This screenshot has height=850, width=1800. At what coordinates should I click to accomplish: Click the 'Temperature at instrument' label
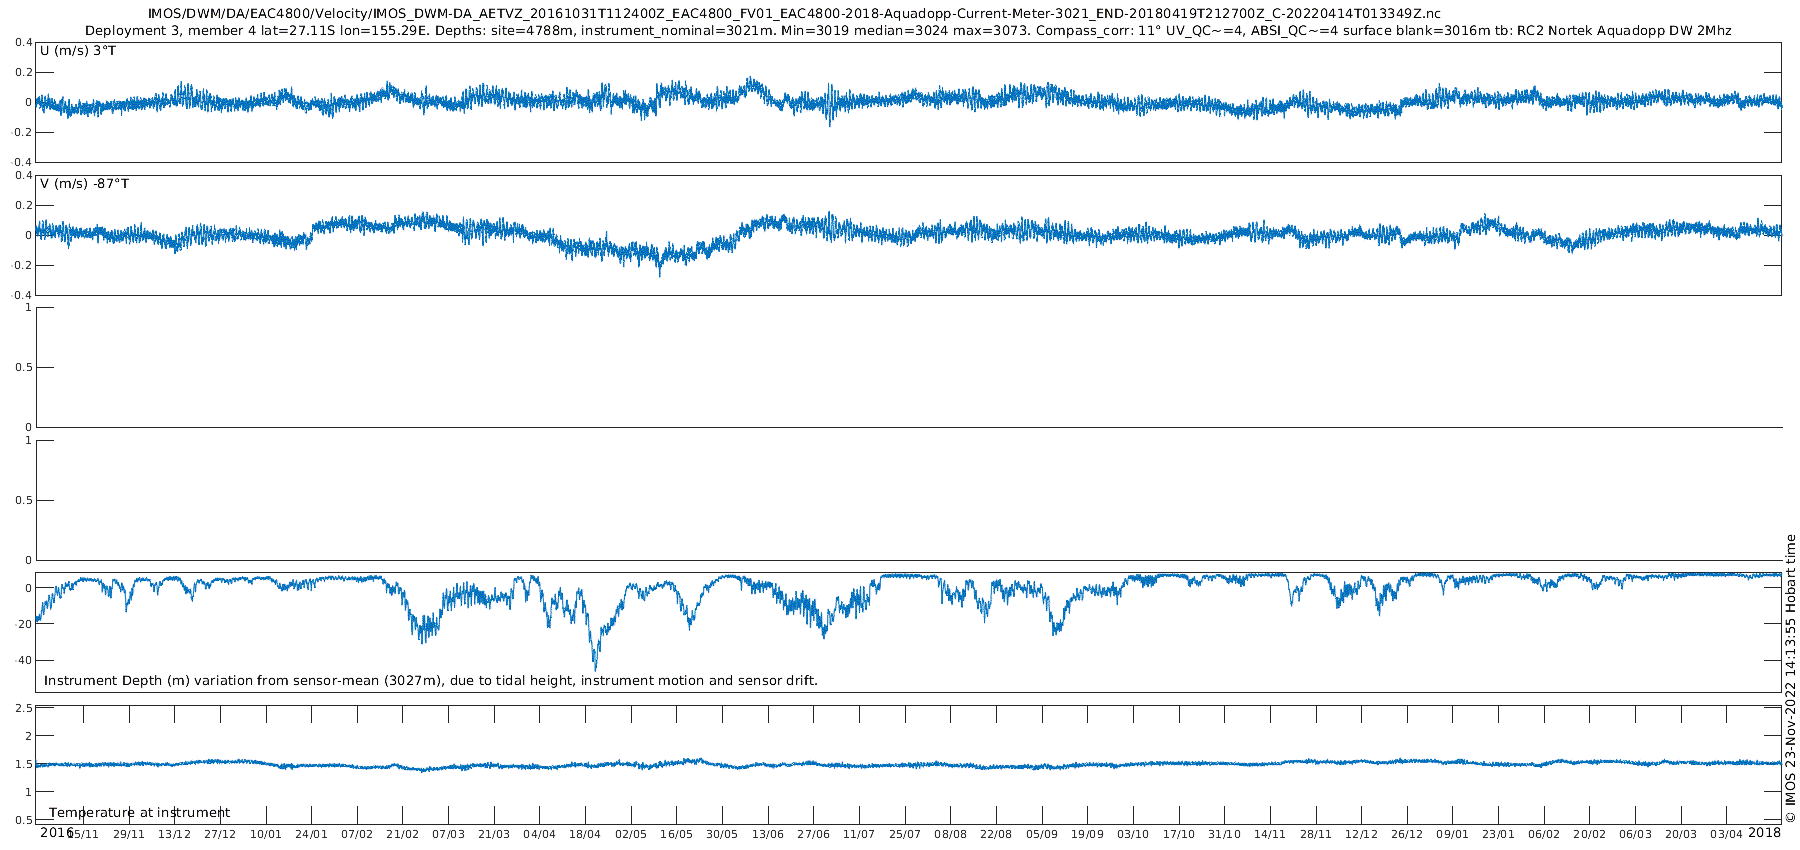[139, 813]
